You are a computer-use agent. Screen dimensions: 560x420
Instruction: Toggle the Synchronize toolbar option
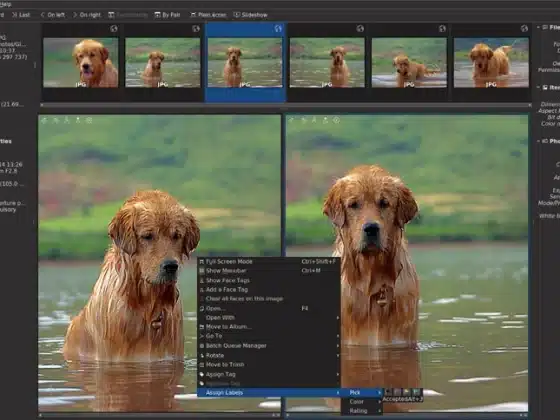(128, 15)
